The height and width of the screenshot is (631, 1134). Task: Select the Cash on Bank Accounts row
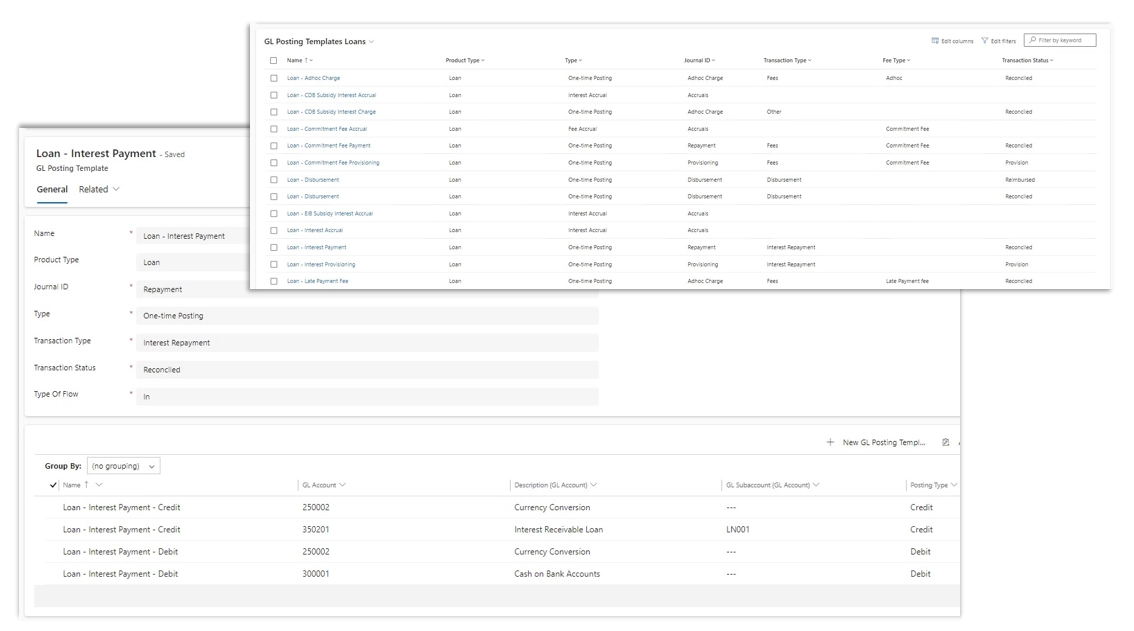pos(497,574)
